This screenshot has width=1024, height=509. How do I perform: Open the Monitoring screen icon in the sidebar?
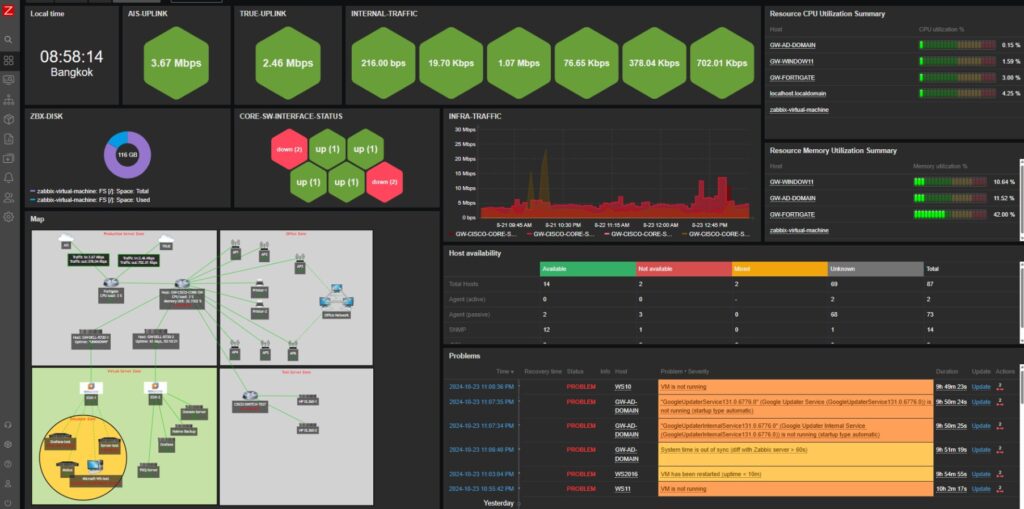(x=8, y=80)
